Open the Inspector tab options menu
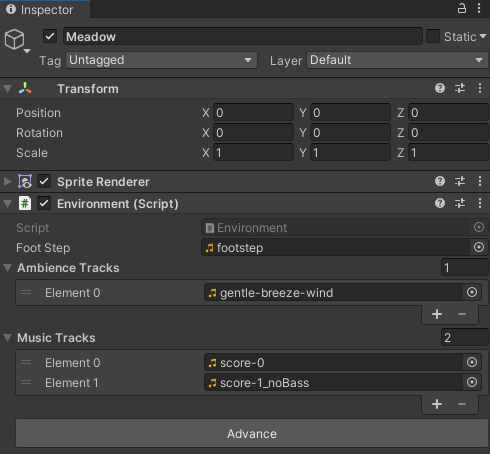Screen dimensions: 490x454 tap(479, 8)
